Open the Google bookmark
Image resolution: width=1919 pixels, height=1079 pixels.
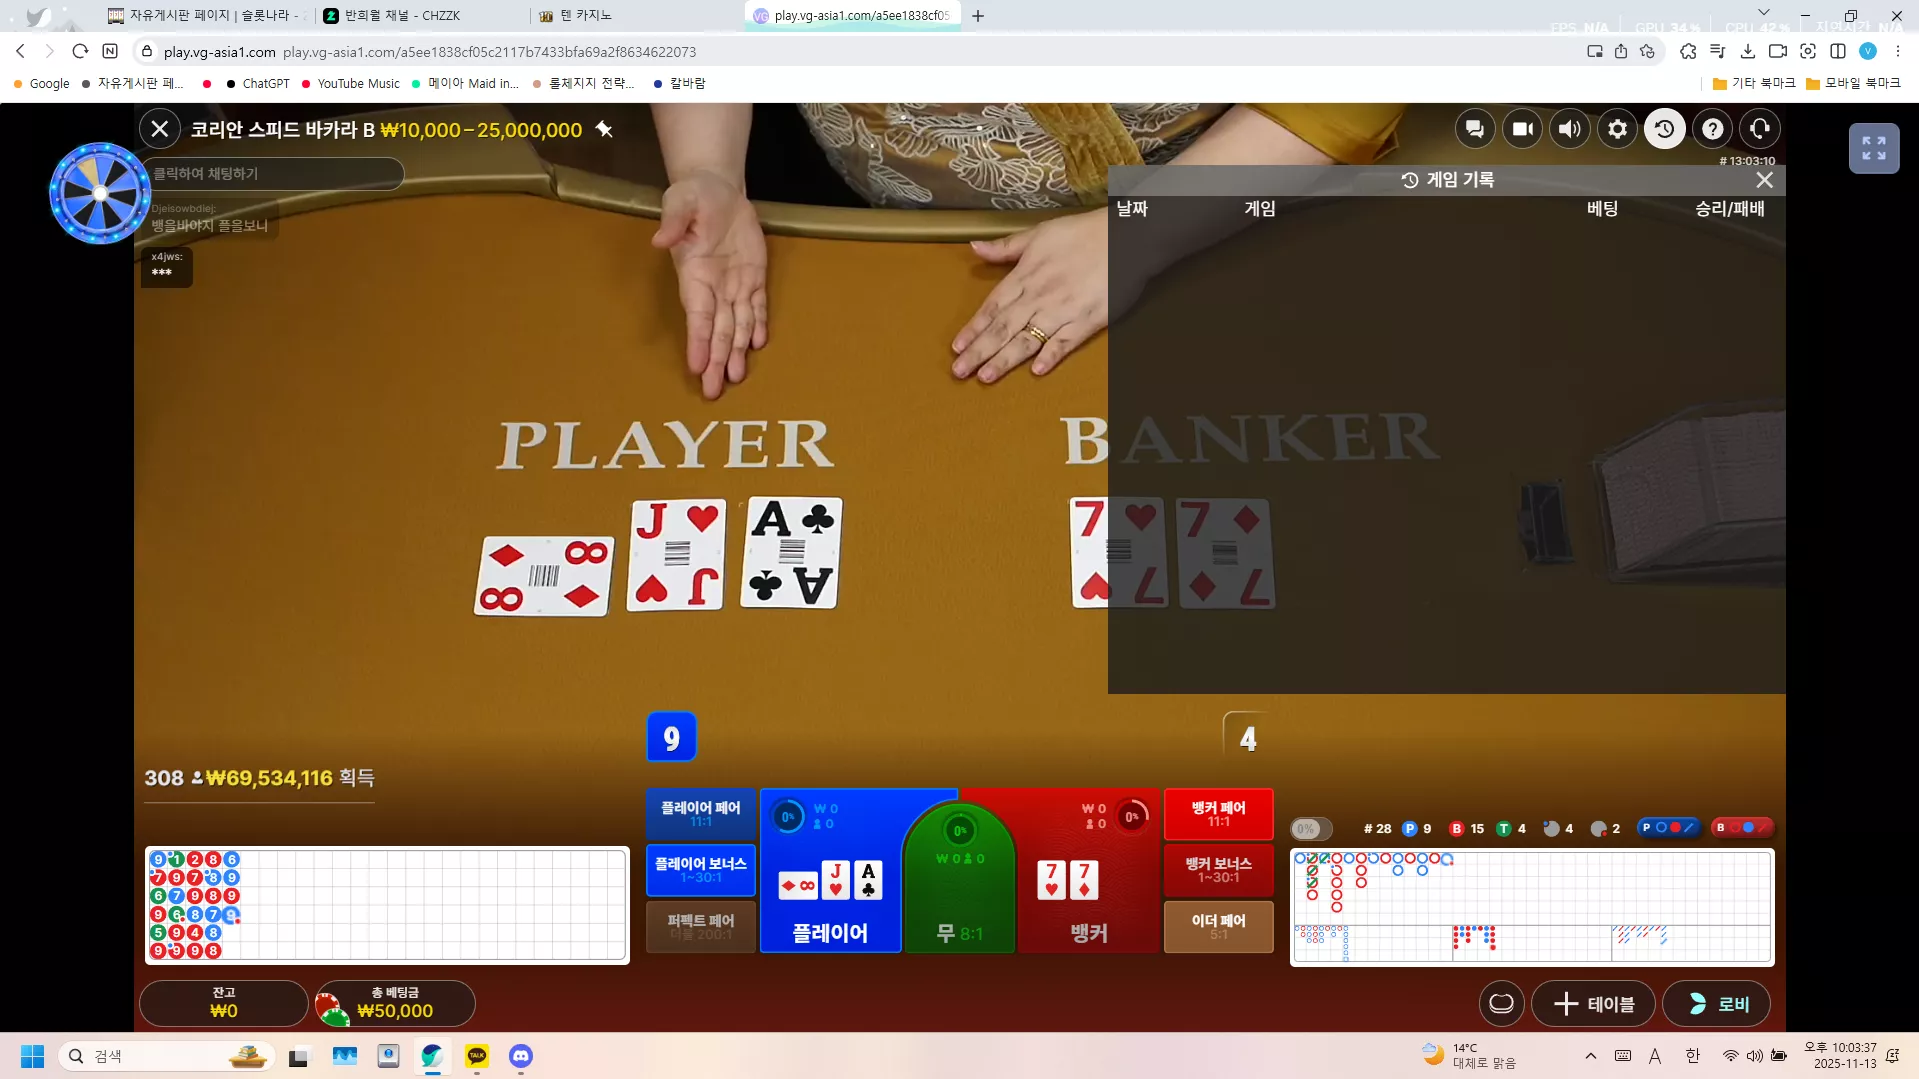[x=41, y=84]
